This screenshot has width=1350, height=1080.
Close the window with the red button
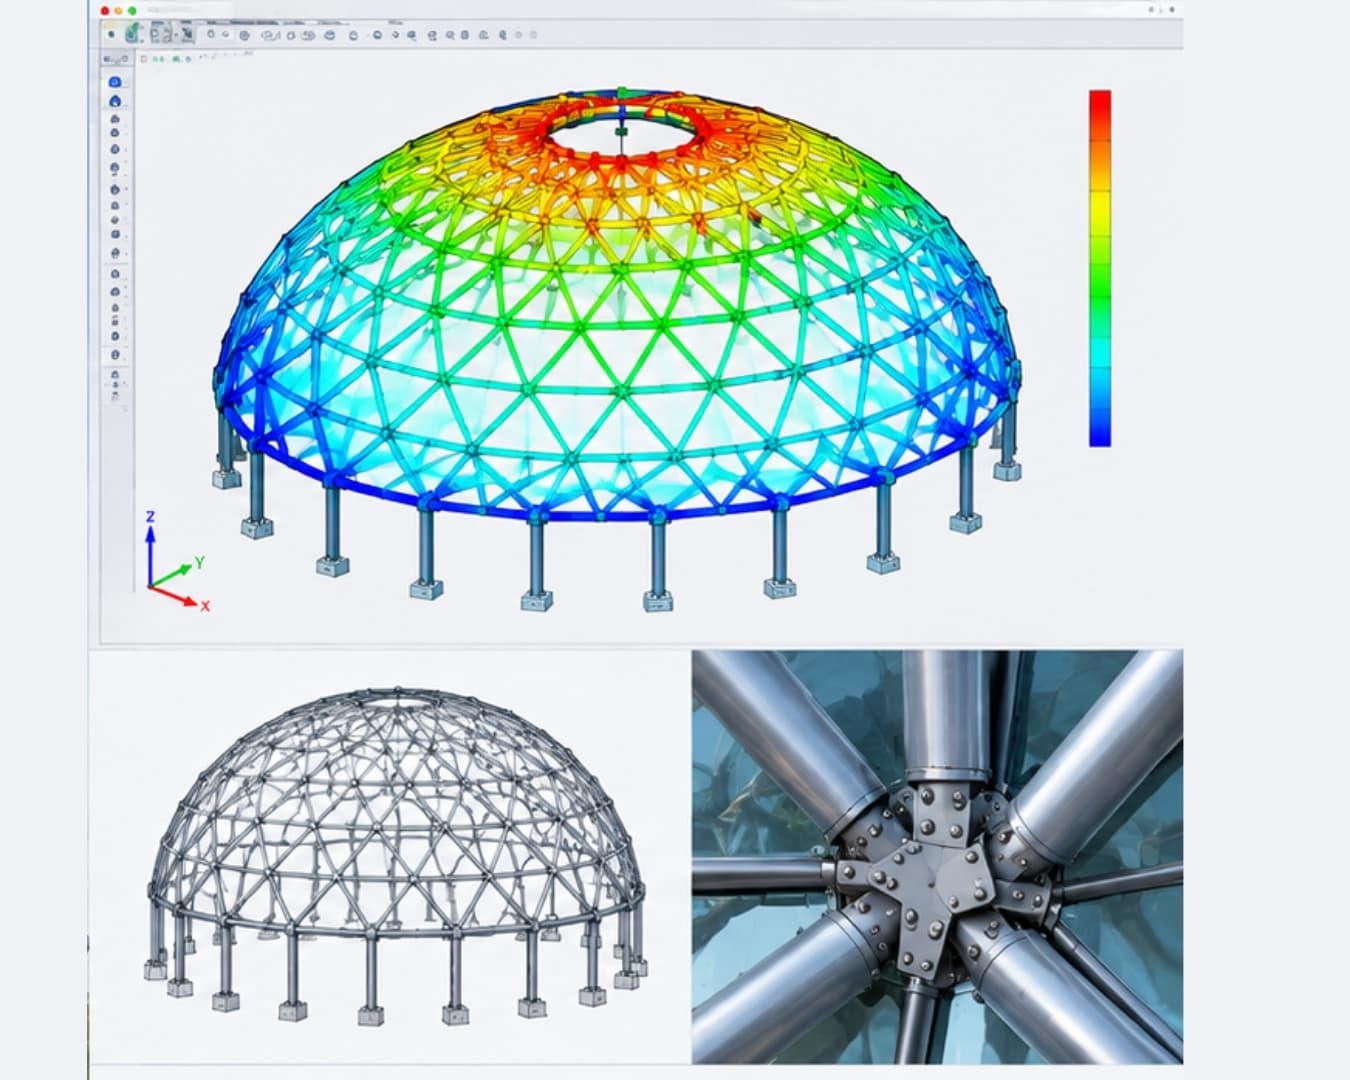(x=106, y=10)
